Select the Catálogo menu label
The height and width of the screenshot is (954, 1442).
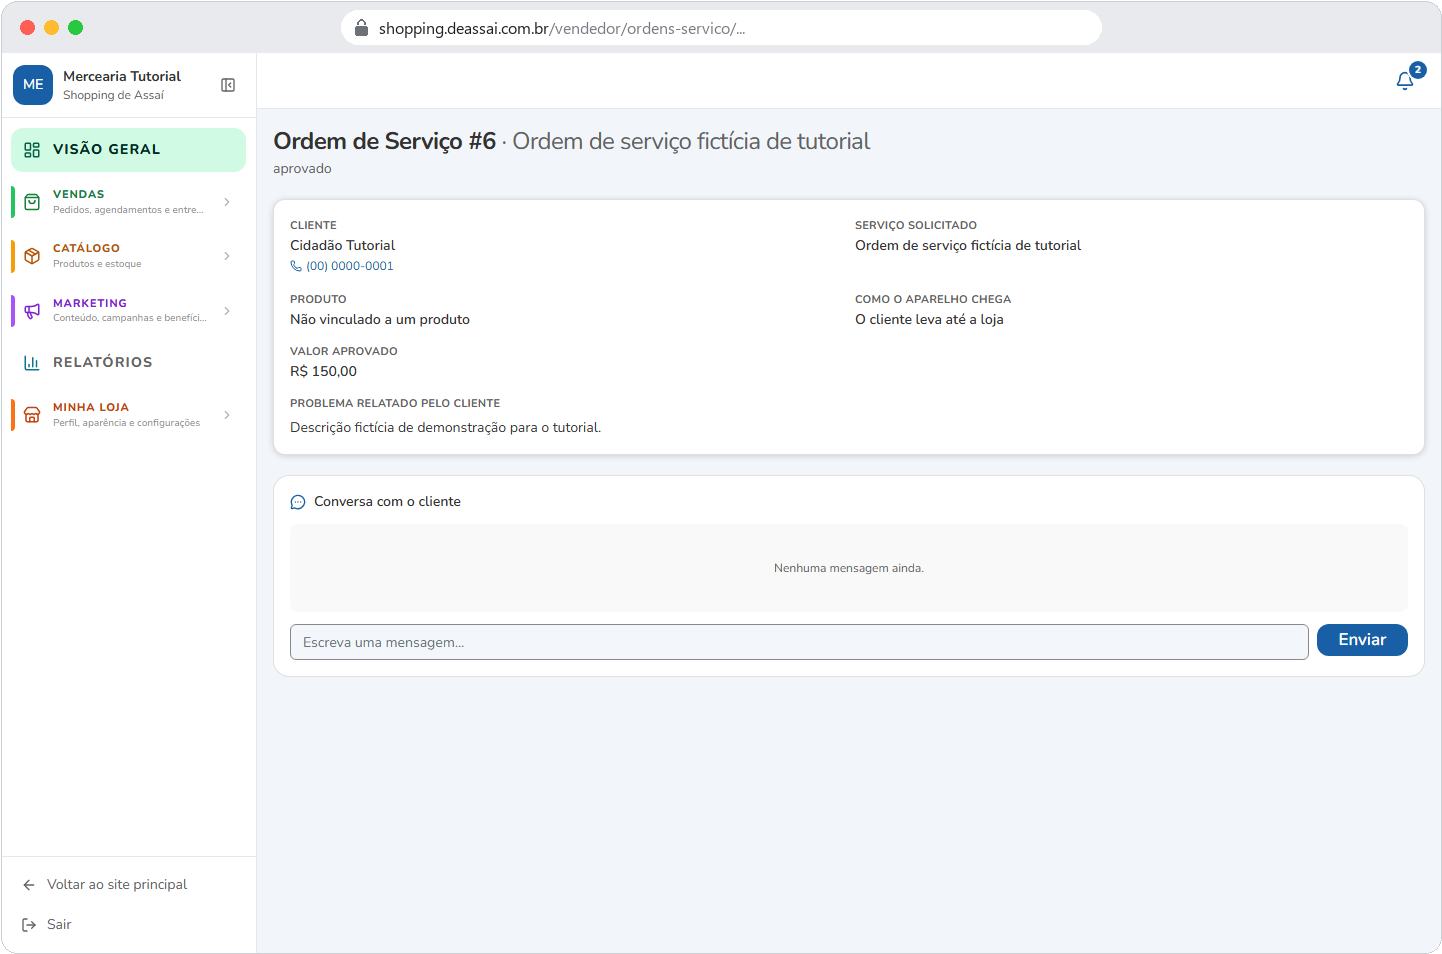(86, 248)
